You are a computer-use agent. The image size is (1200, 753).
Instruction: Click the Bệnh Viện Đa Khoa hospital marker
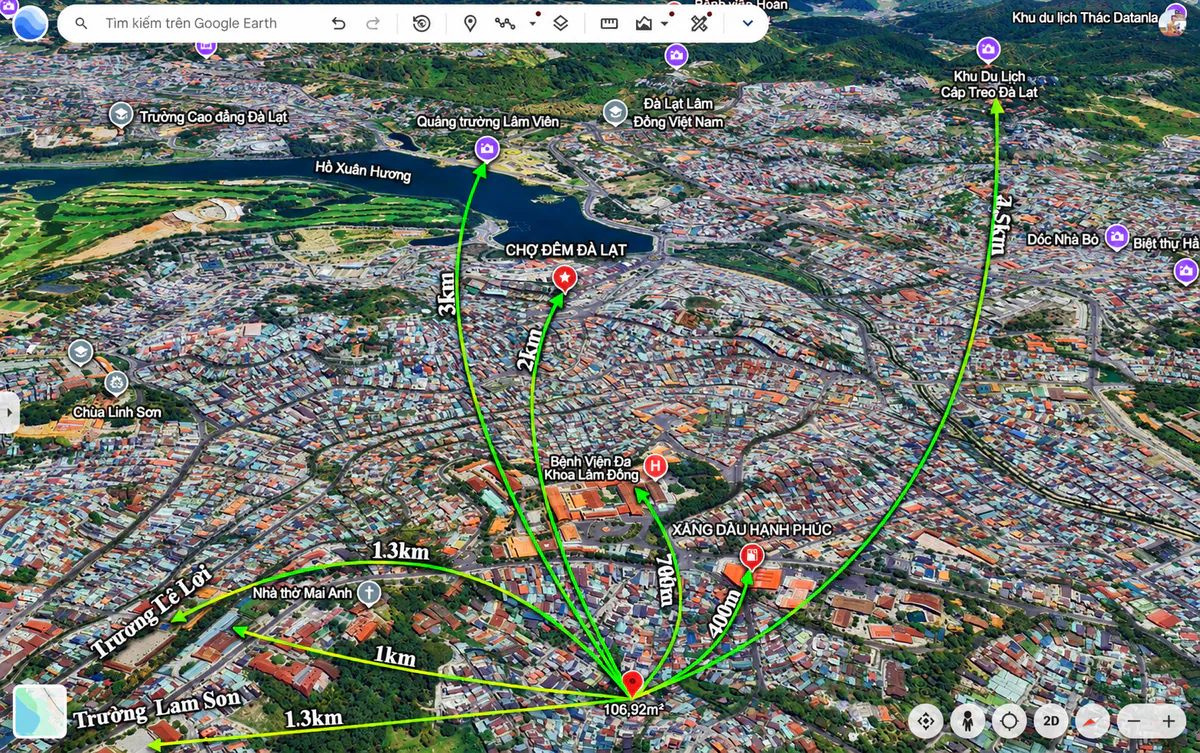click(656, 466)
